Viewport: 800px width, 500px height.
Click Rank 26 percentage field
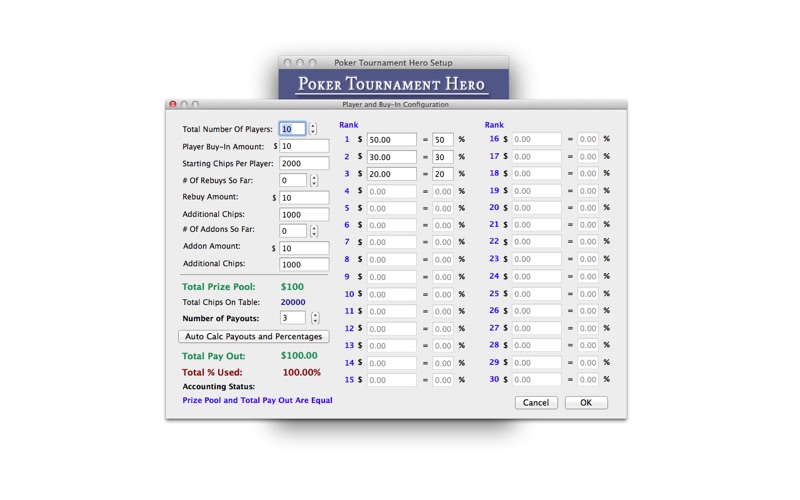point(588,311)
